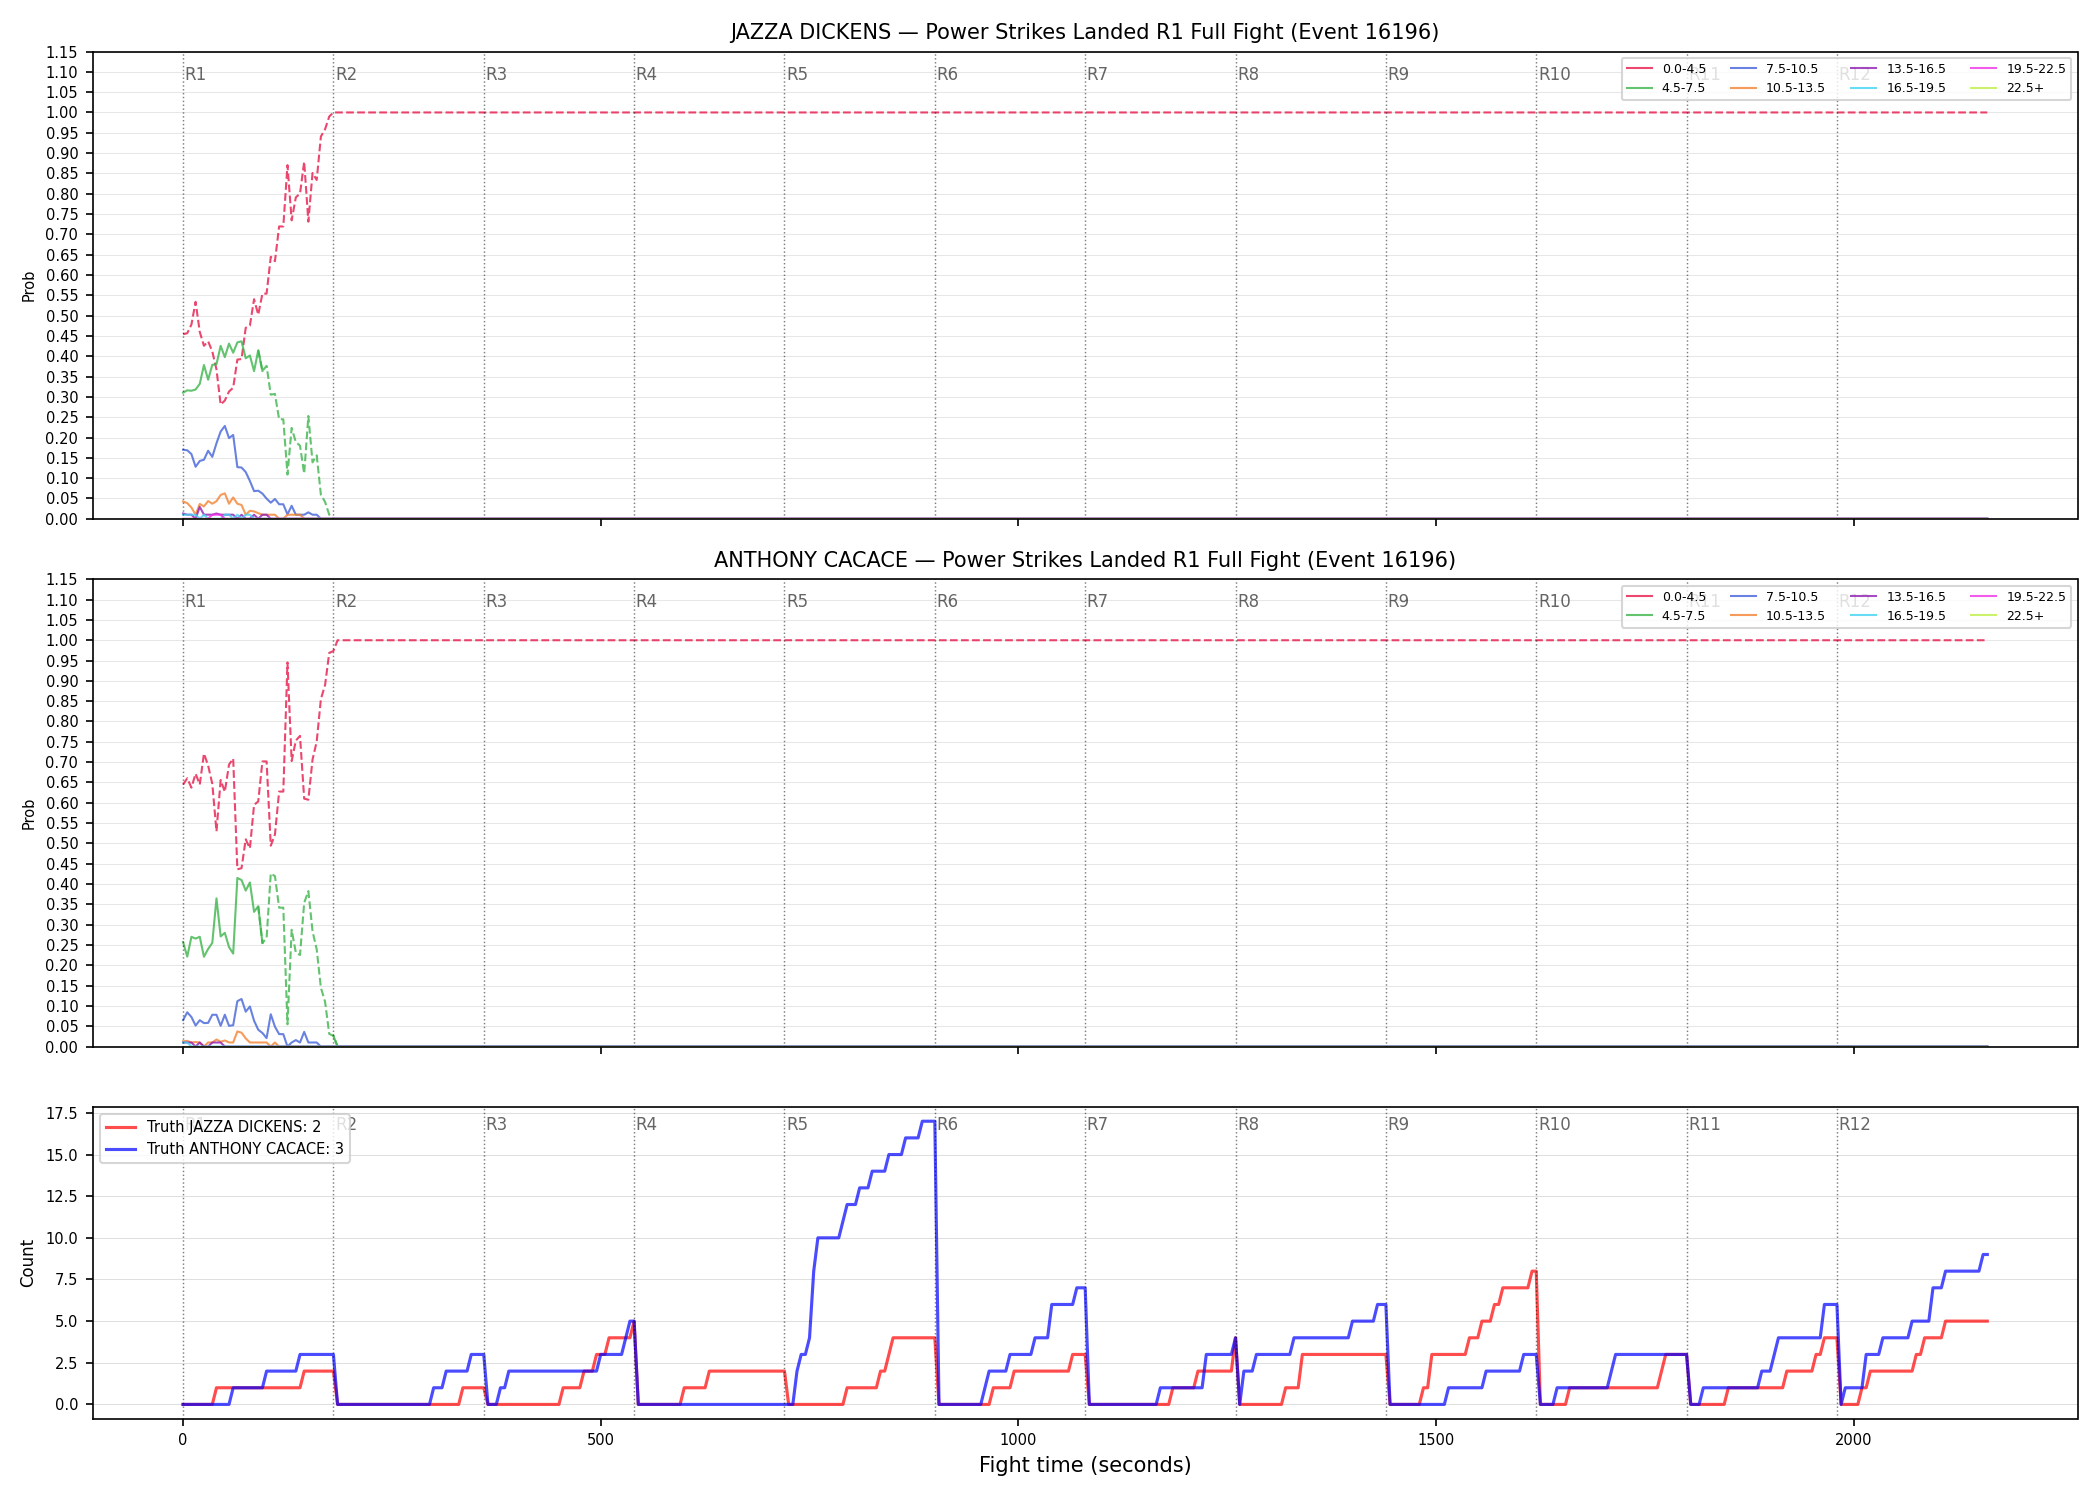Click R1 round marker in Dickens chart

[195, 74]
